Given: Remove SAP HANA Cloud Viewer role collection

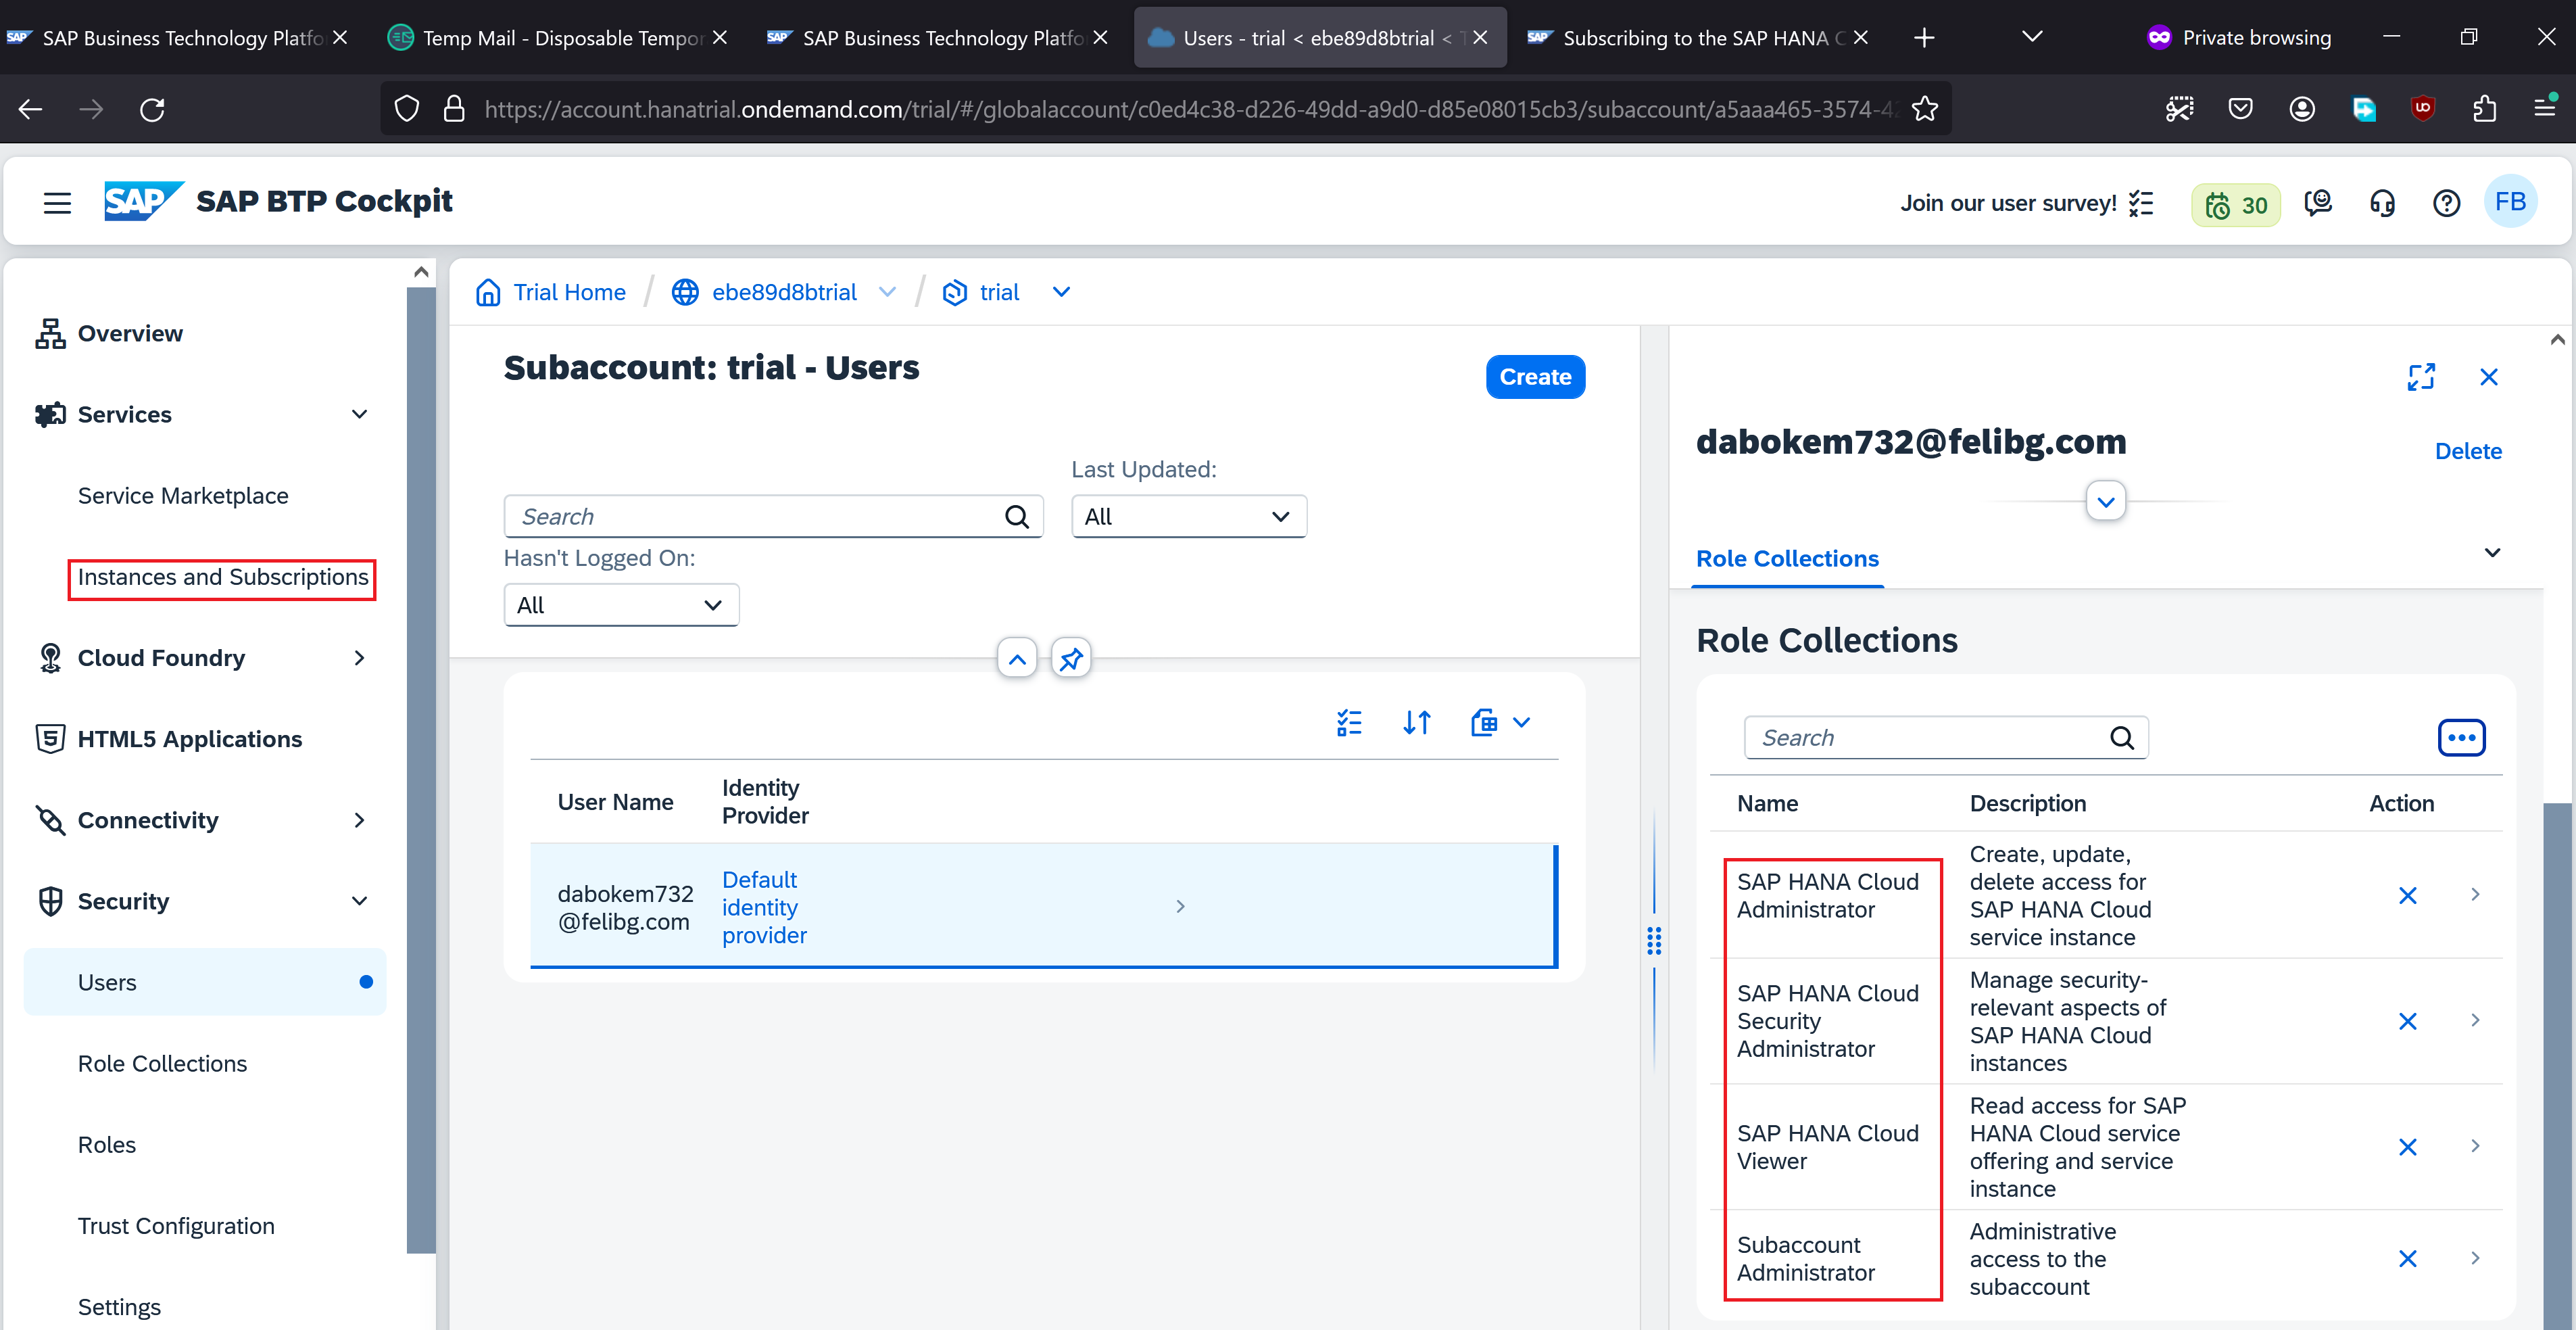Looking at the screenshot, I should (2407, 1147).
